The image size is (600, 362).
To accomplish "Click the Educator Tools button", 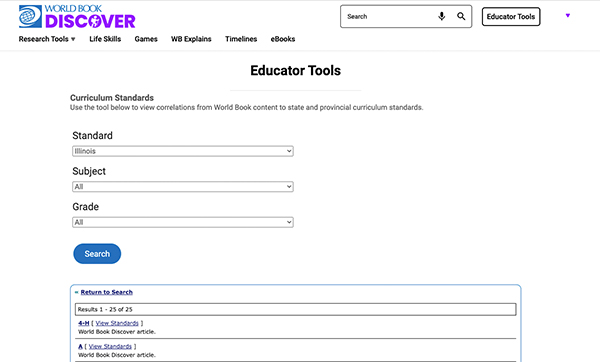I will (511, 16).
